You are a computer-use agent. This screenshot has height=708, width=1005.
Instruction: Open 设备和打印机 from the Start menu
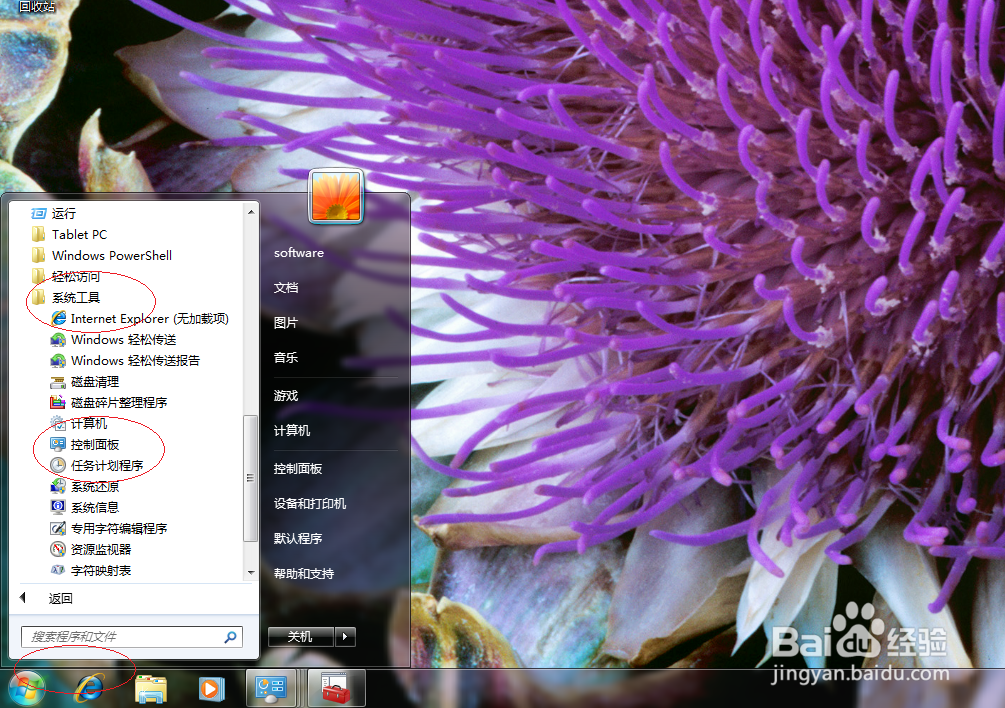(x=310, y=503)
